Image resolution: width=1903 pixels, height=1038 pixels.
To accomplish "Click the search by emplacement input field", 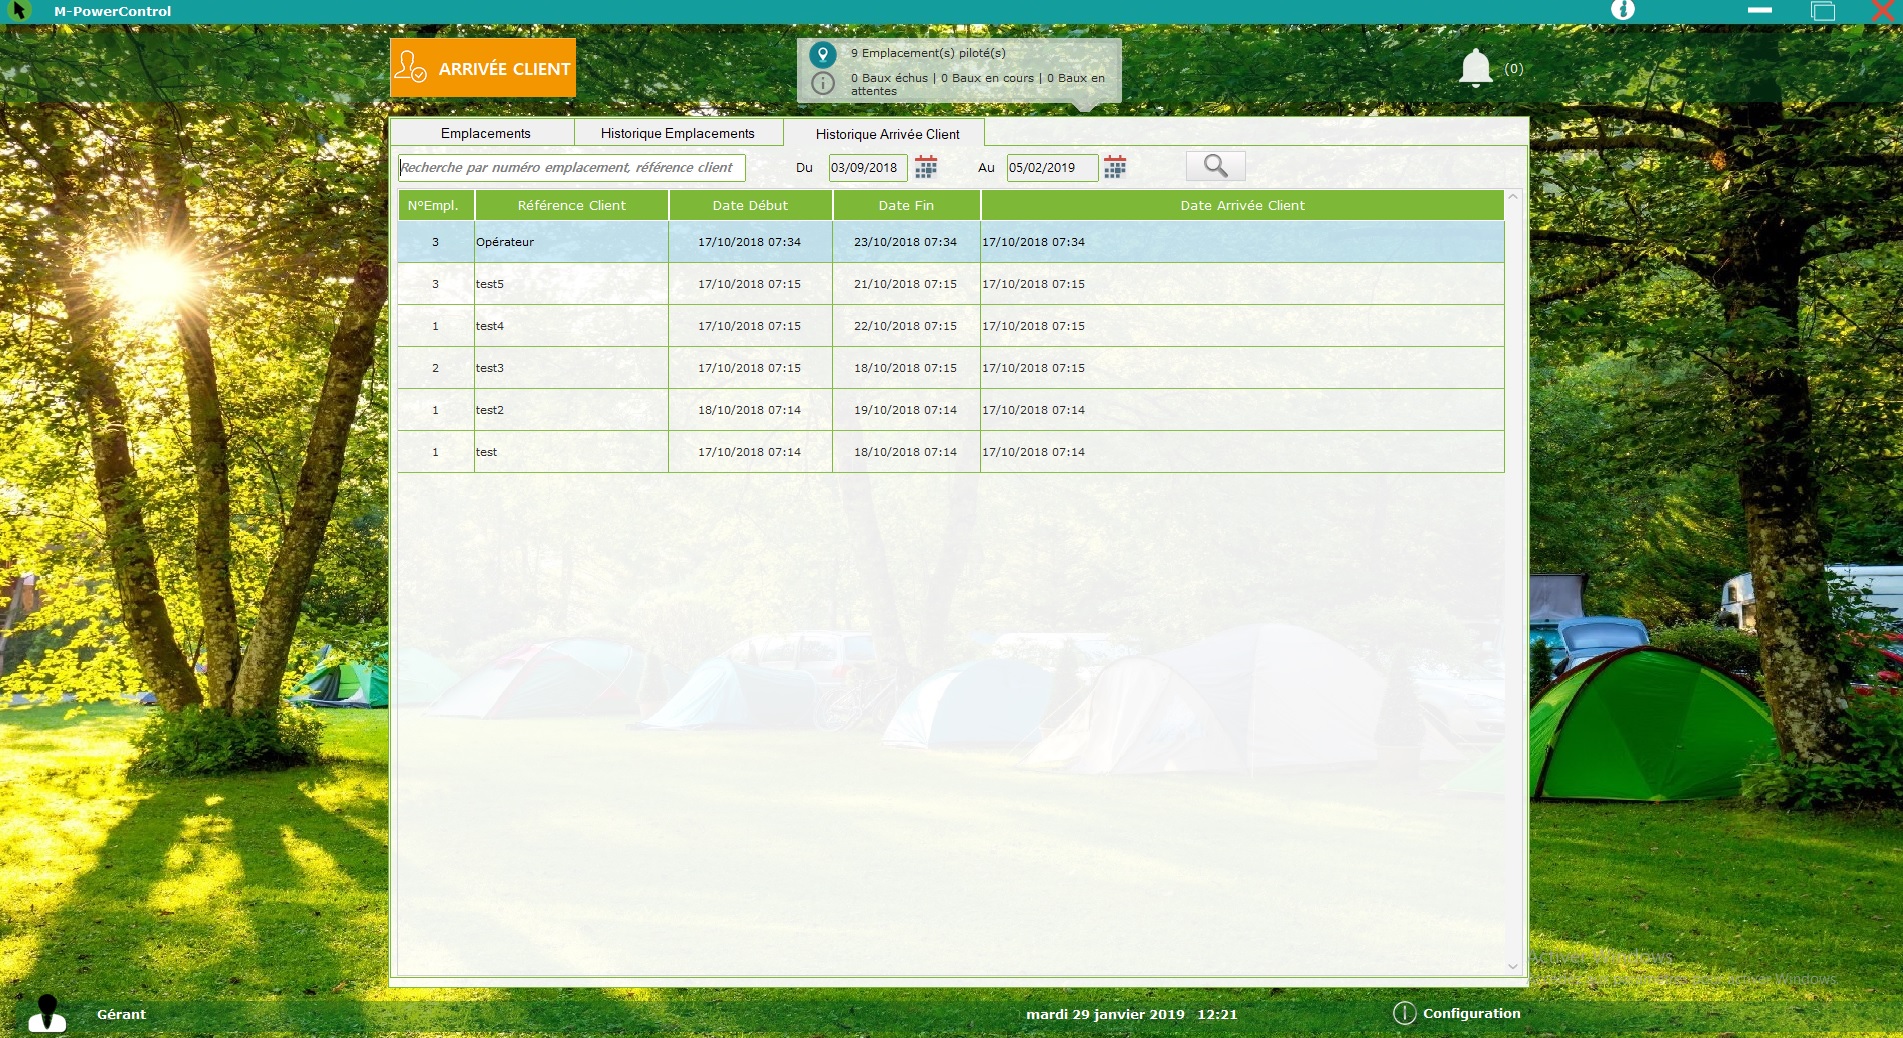I will 571,167.
